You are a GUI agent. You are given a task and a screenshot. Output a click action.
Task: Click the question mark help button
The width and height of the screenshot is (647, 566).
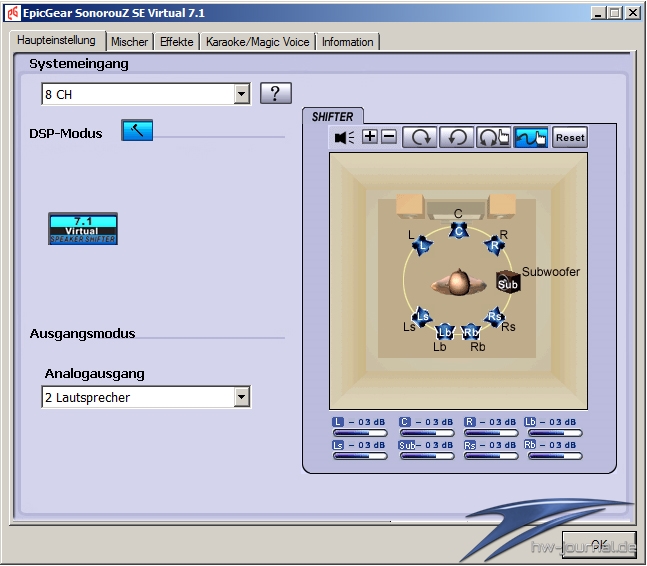click(276, 93)
